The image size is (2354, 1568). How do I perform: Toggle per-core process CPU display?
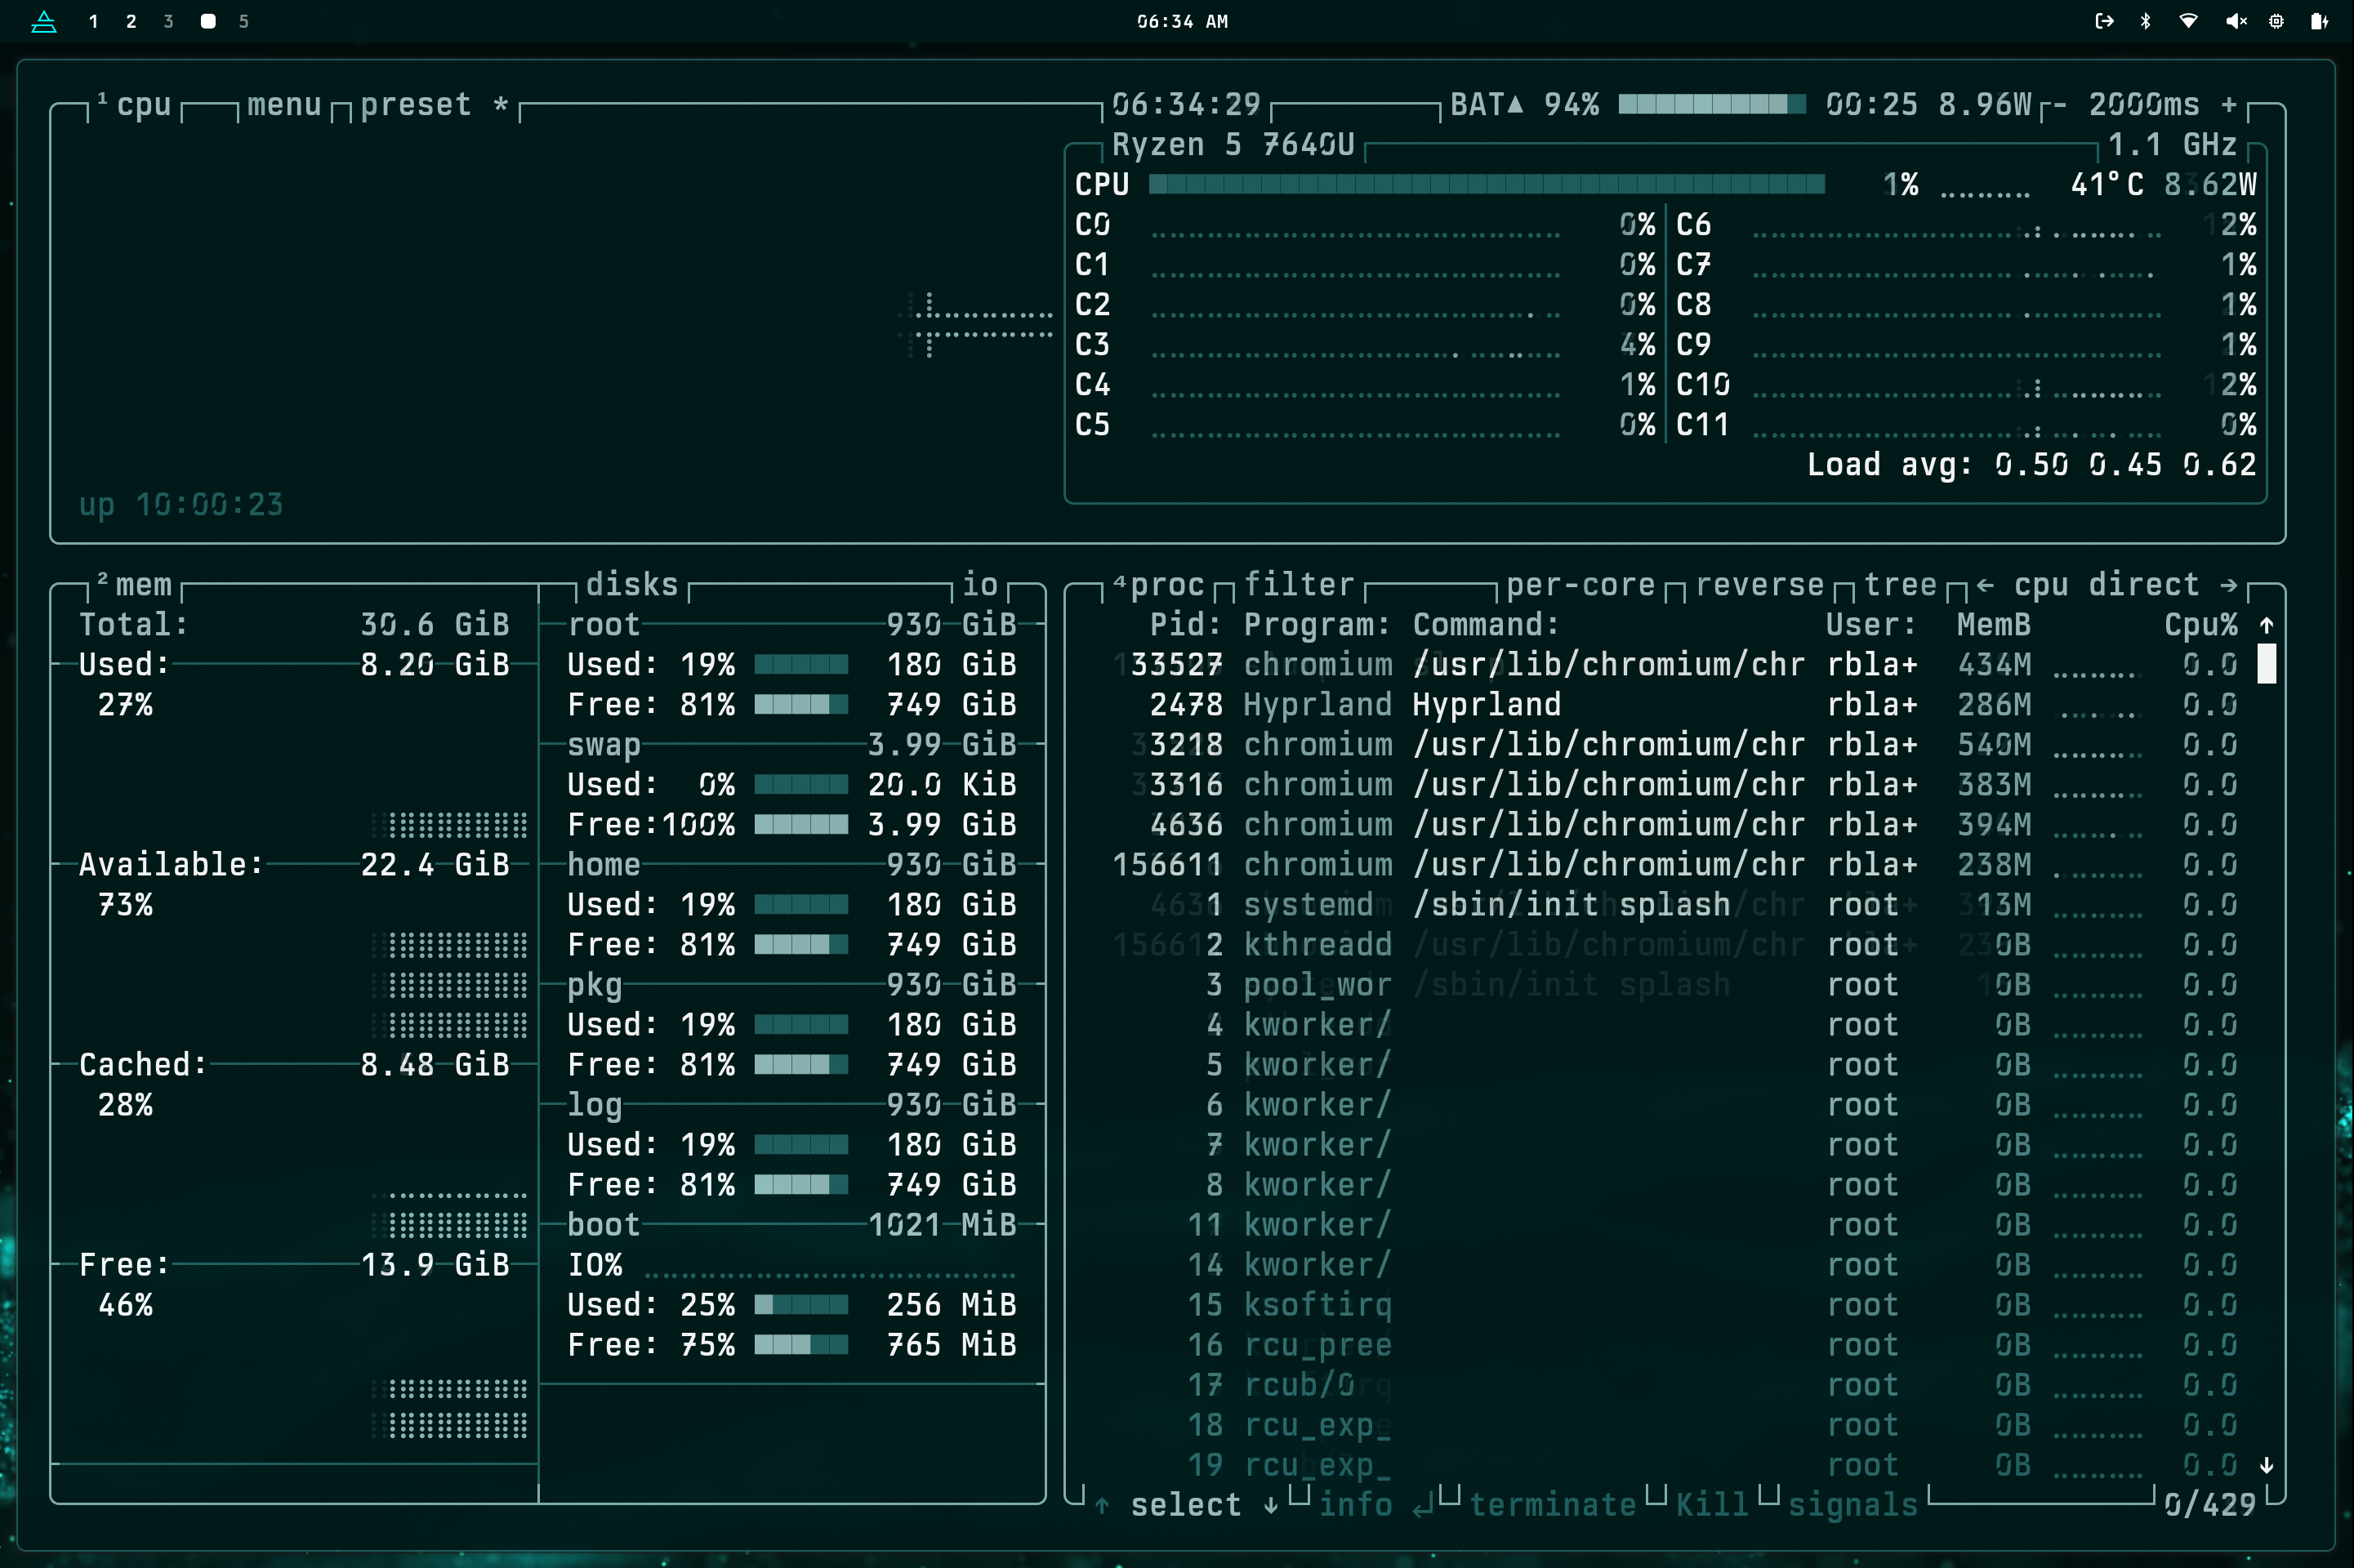coord(1580,585)
